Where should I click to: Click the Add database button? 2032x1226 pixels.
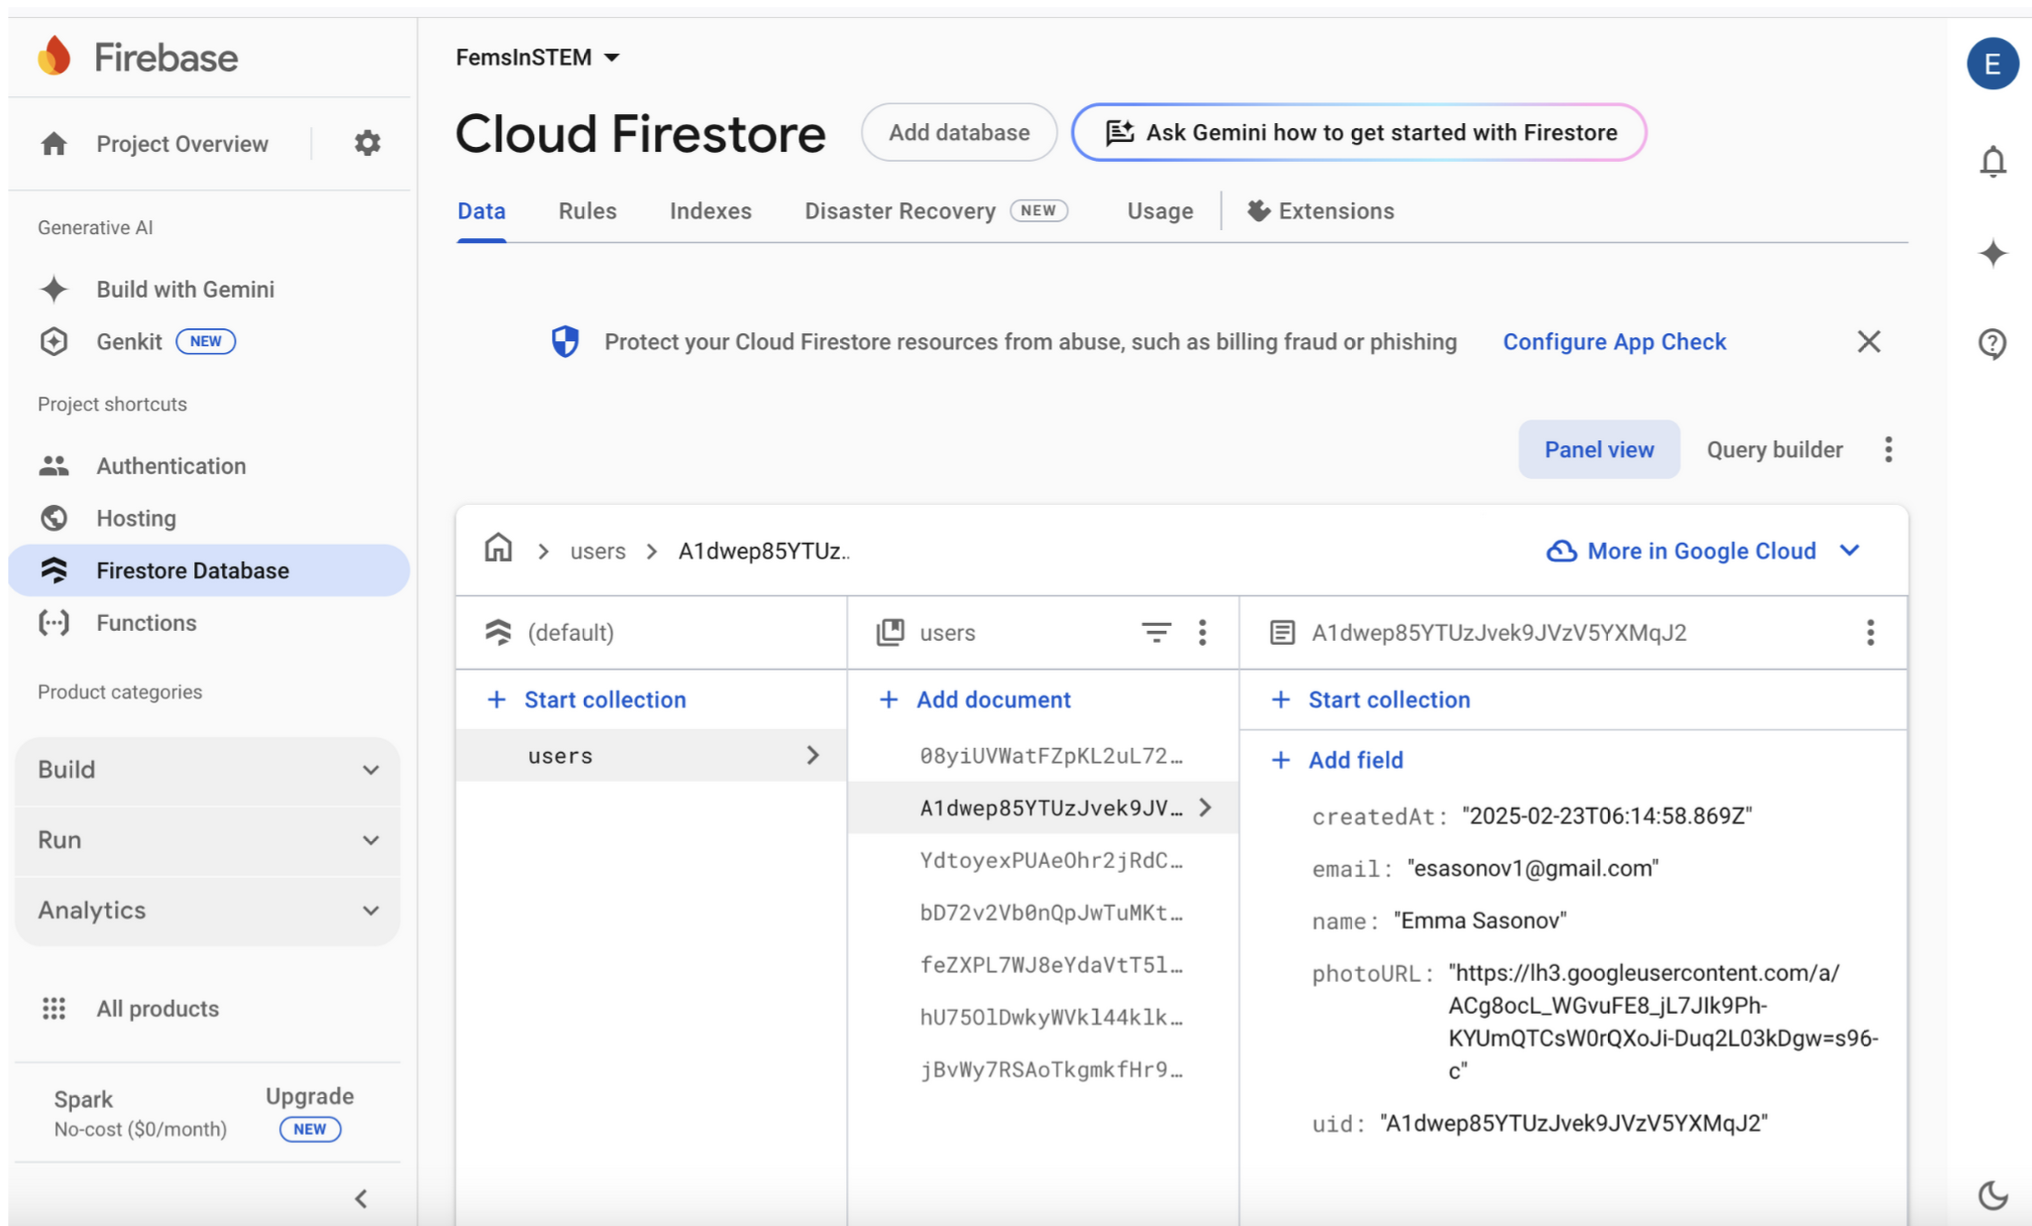point(958,132)
